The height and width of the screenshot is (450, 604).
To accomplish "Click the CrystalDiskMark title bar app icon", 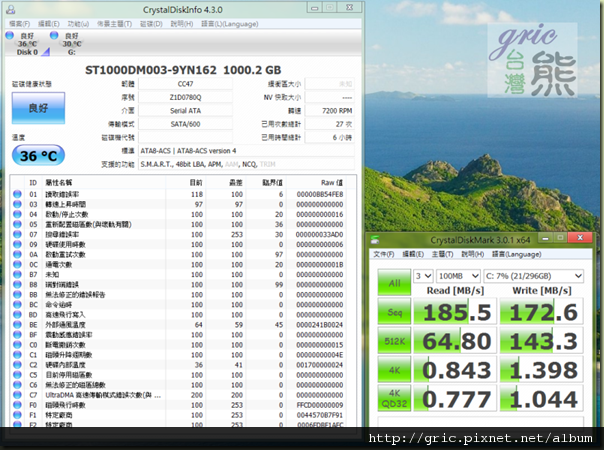I will 375,240.
